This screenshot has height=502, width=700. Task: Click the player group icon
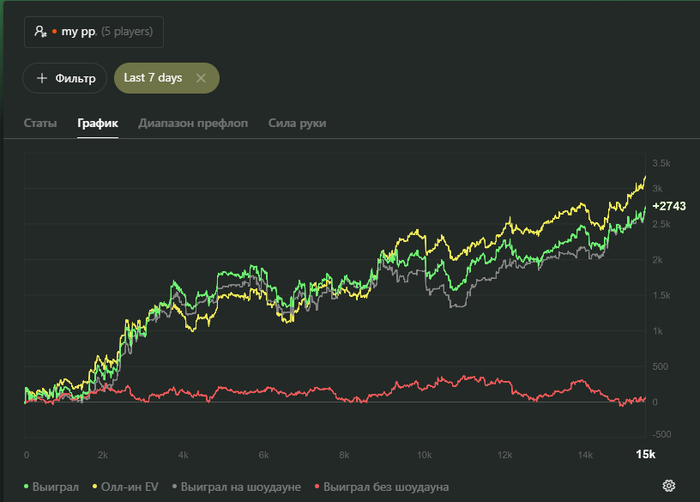[40, 32]
